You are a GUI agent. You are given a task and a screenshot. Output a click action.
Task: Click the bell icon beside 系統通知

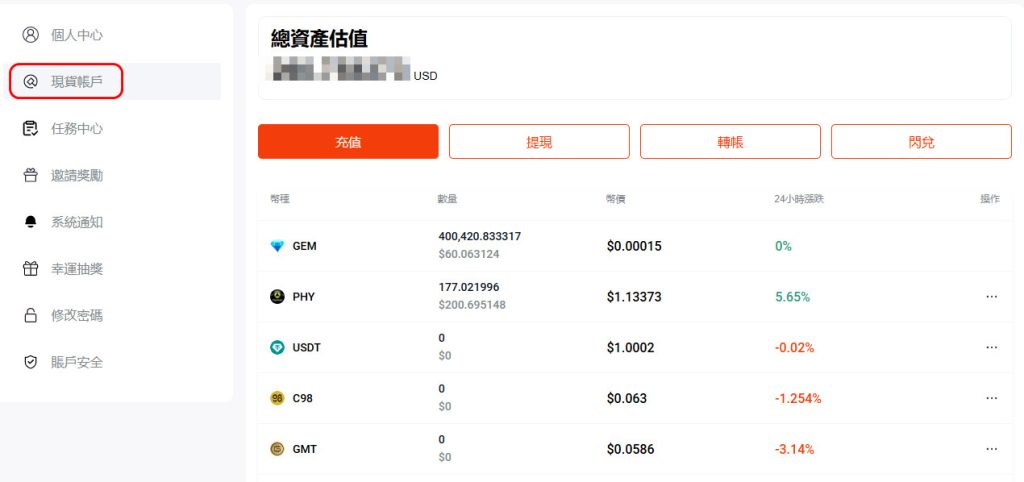[31, 223]
